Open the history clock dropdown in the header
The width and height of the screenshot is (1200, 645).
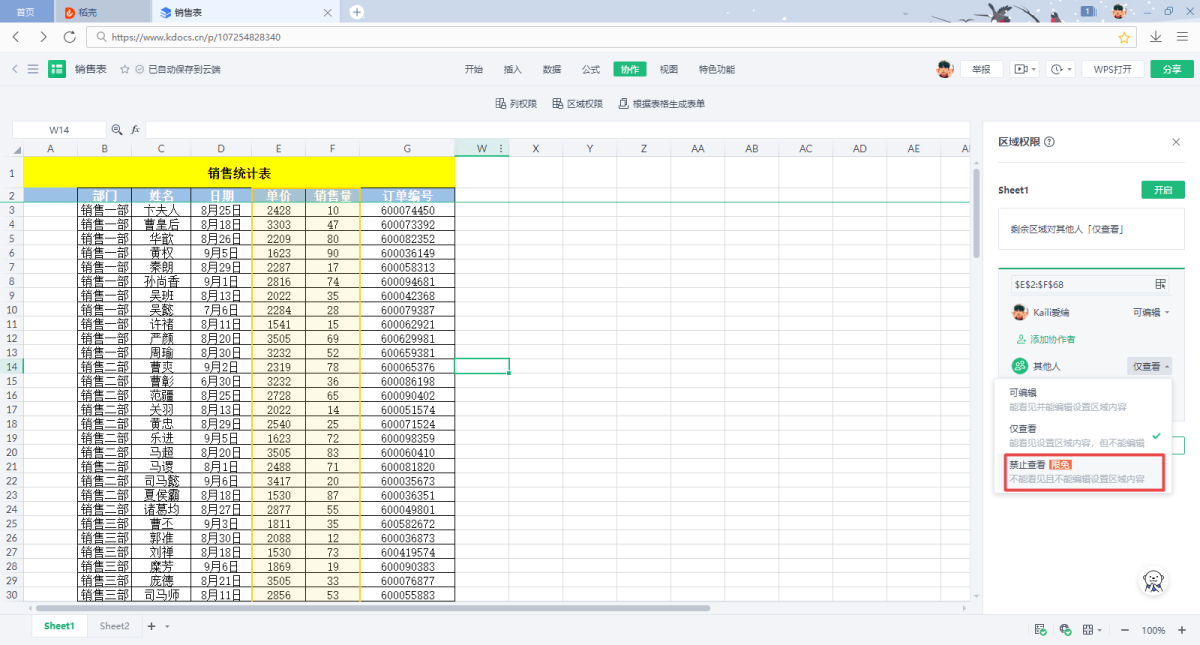click(1060, 69)
